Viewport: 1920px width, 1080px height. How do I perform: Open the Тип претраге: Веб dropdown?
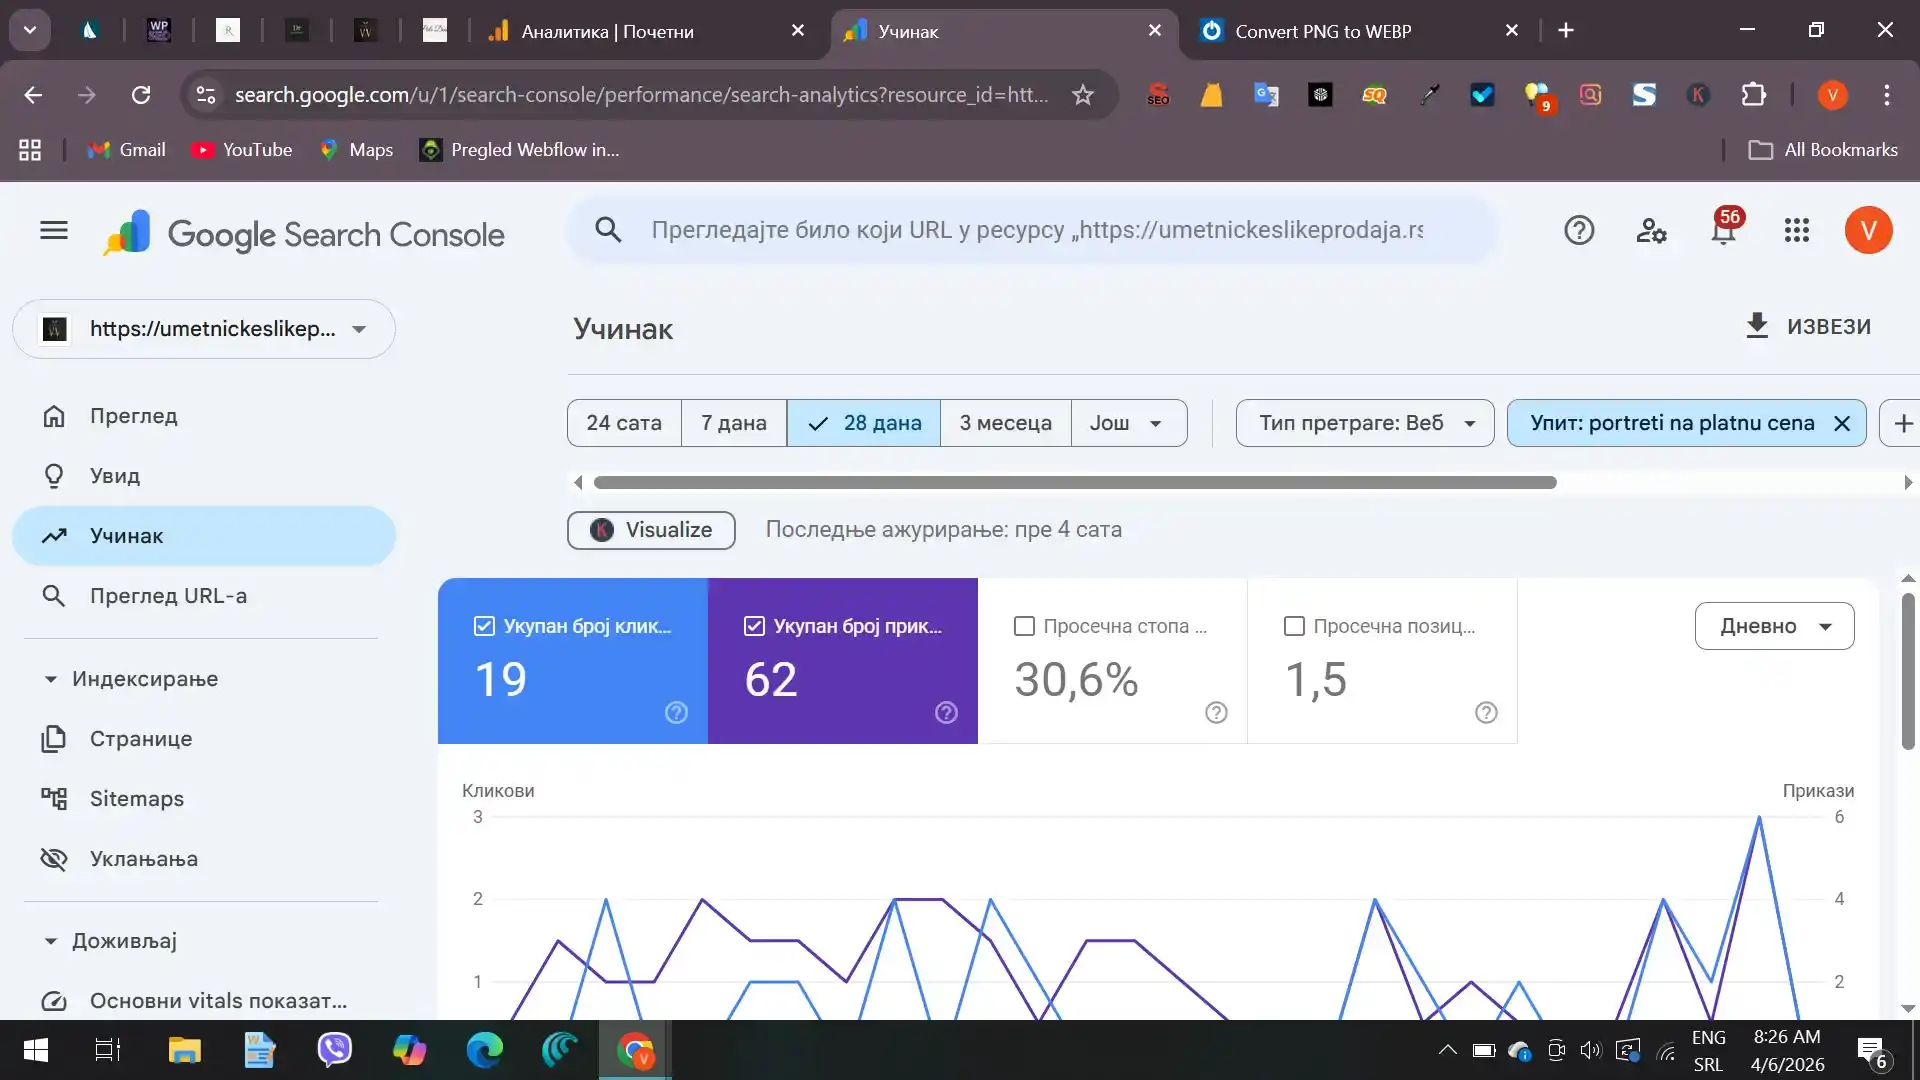coord(1365,423)
